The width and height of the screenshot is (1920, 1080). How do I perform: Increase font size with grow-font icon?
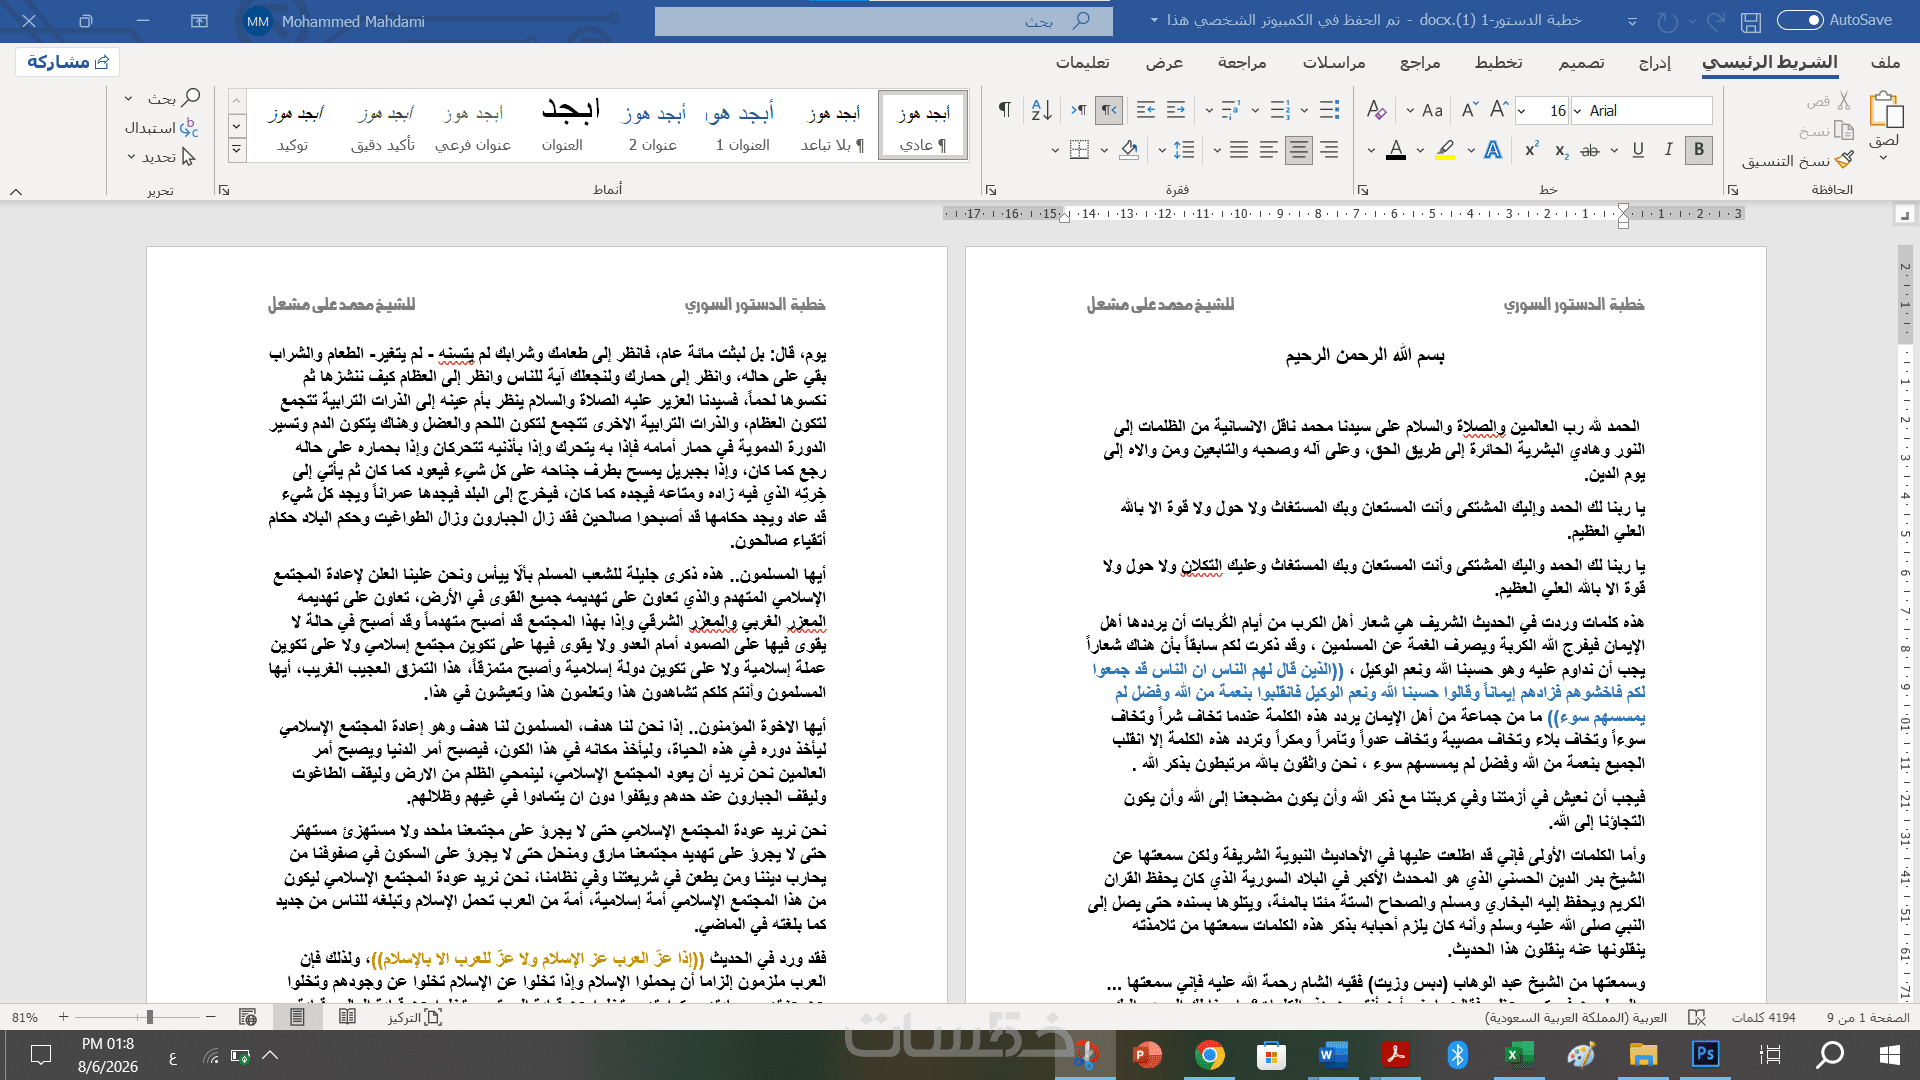(x=1499, y=110)
